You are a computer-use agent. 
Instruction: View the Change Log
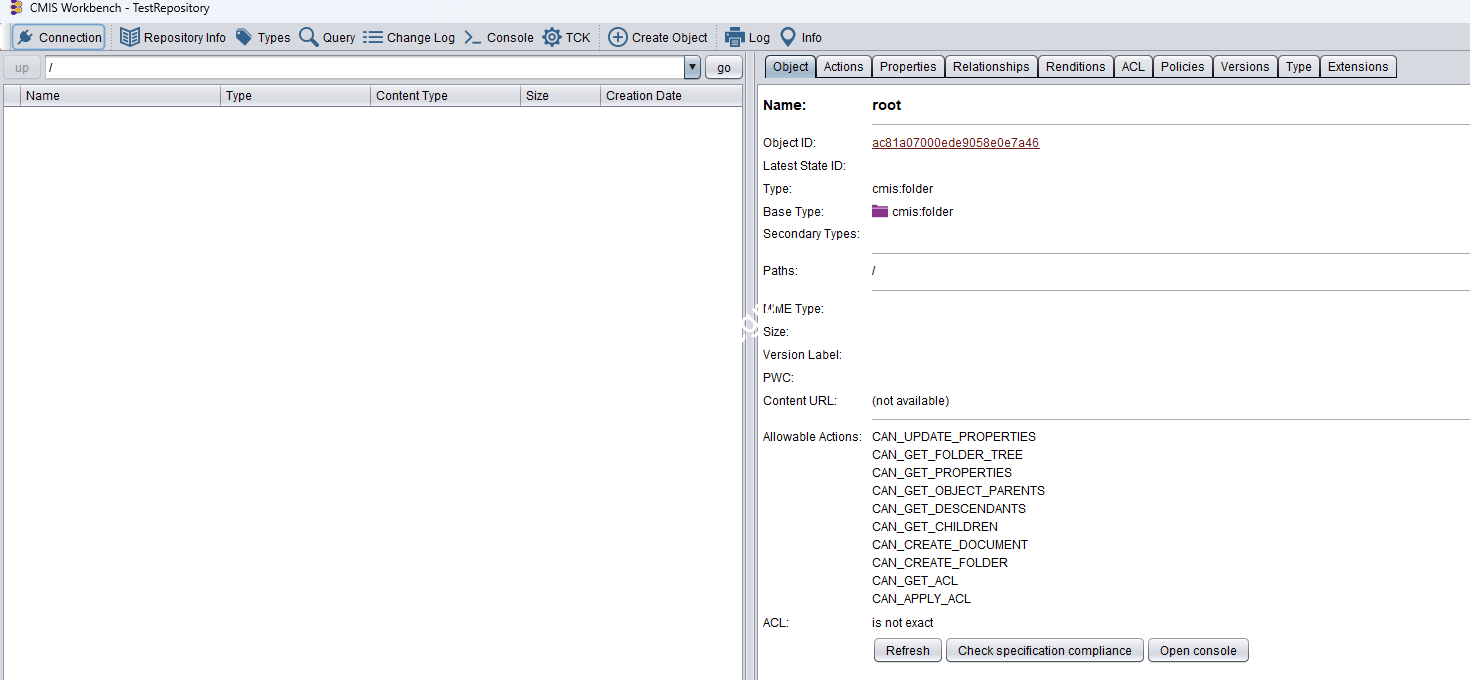tap(409, 36)
